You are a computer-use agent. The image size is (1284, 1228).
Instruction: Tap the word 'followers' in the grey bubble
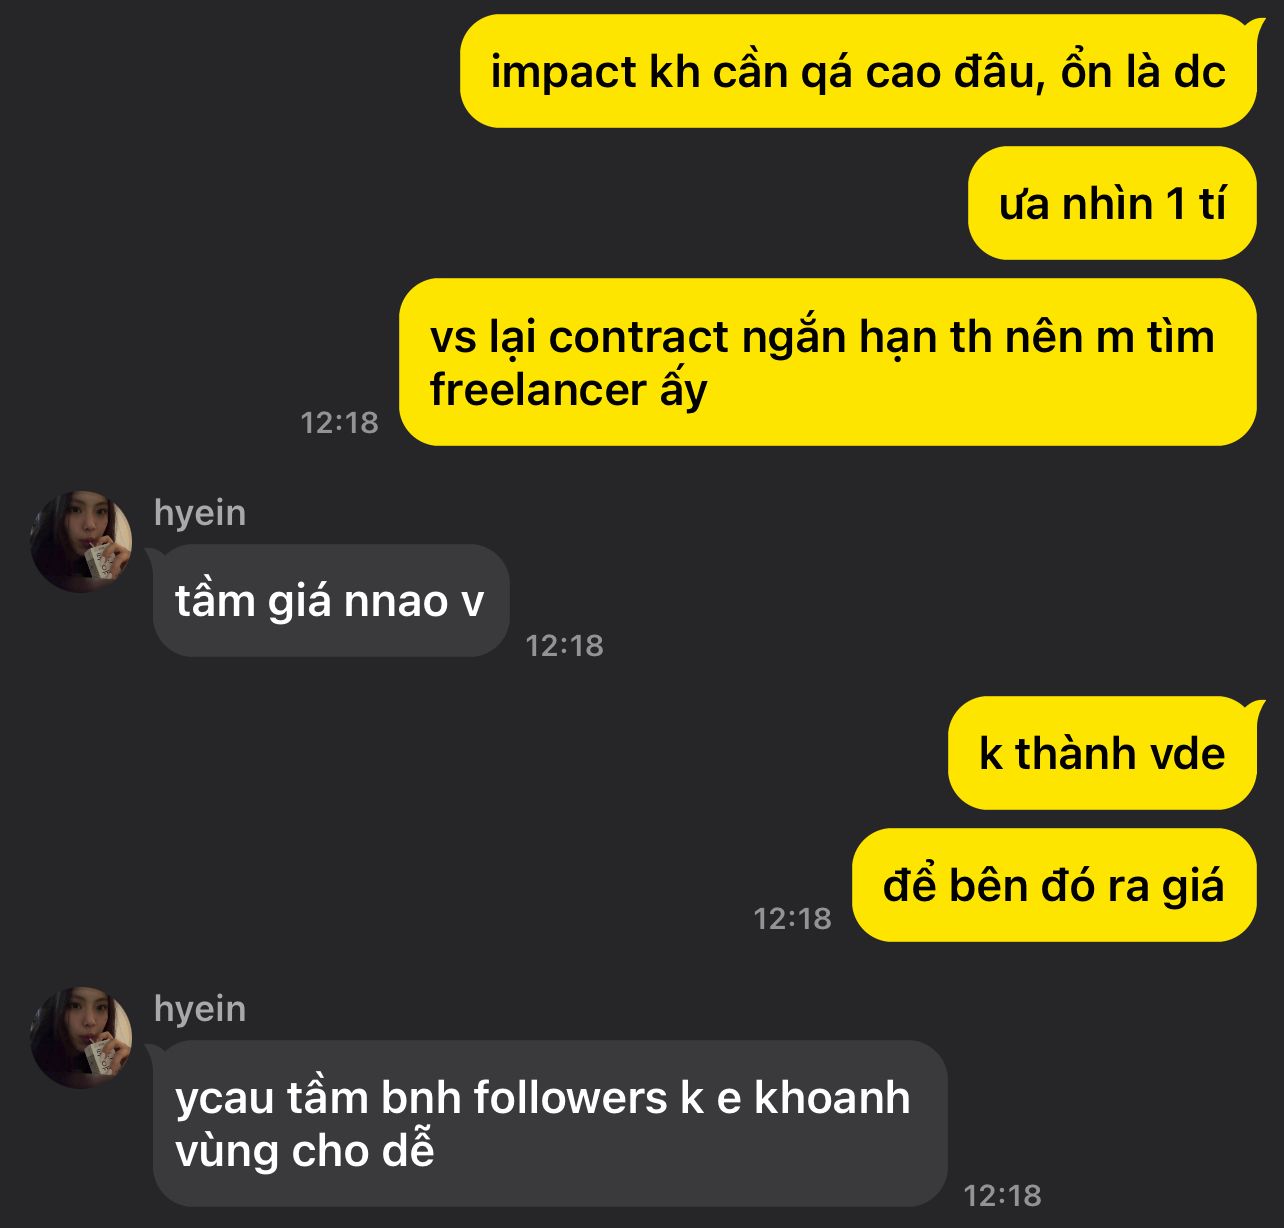570,1098
